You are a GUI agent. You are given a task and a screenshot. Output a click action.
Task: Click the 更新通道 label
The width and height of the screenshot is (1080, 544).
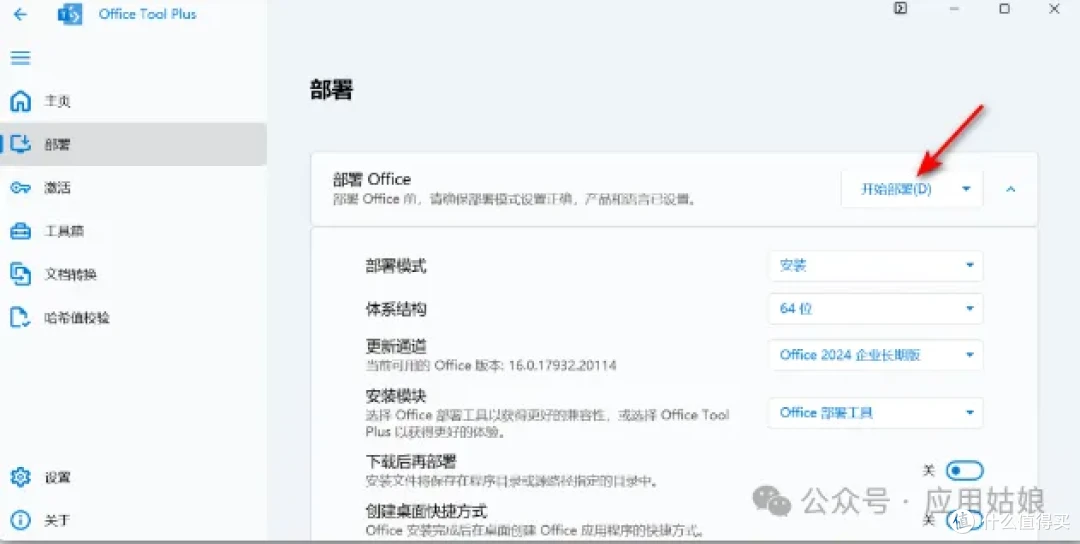(x=396, y=346)
